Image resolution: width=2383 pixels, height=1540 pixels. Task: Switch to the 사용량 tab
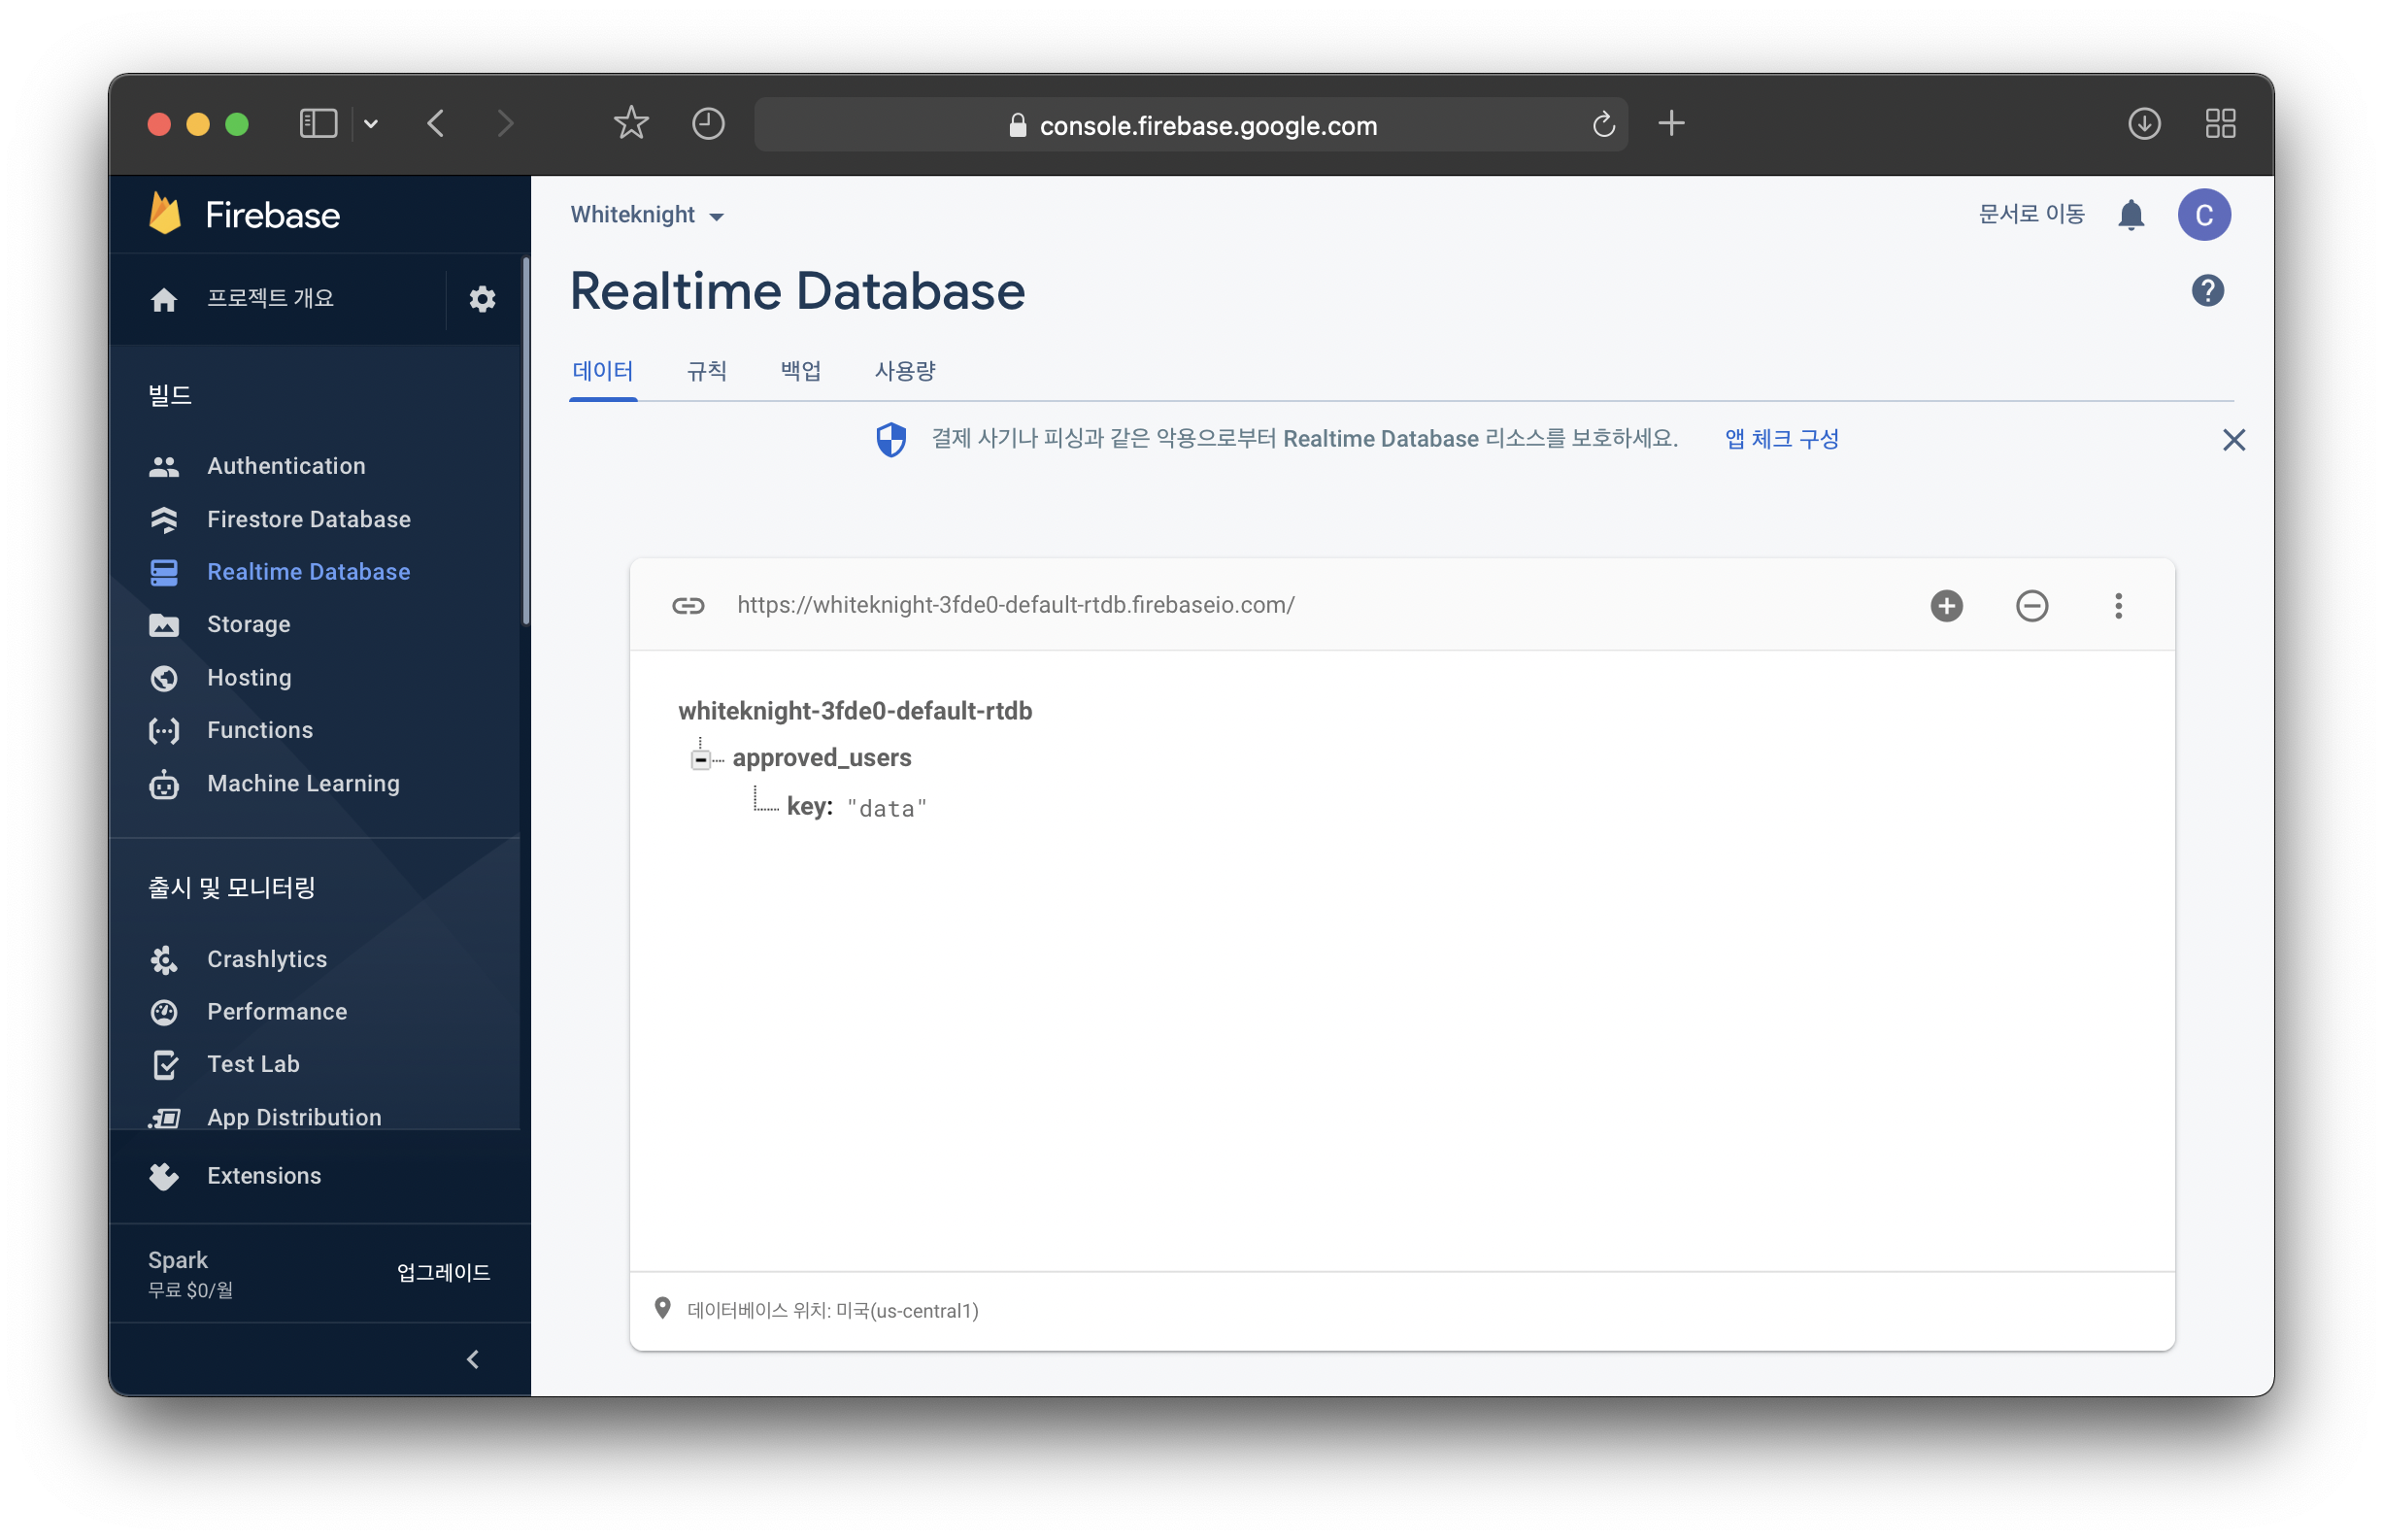[x=904, y=371]
